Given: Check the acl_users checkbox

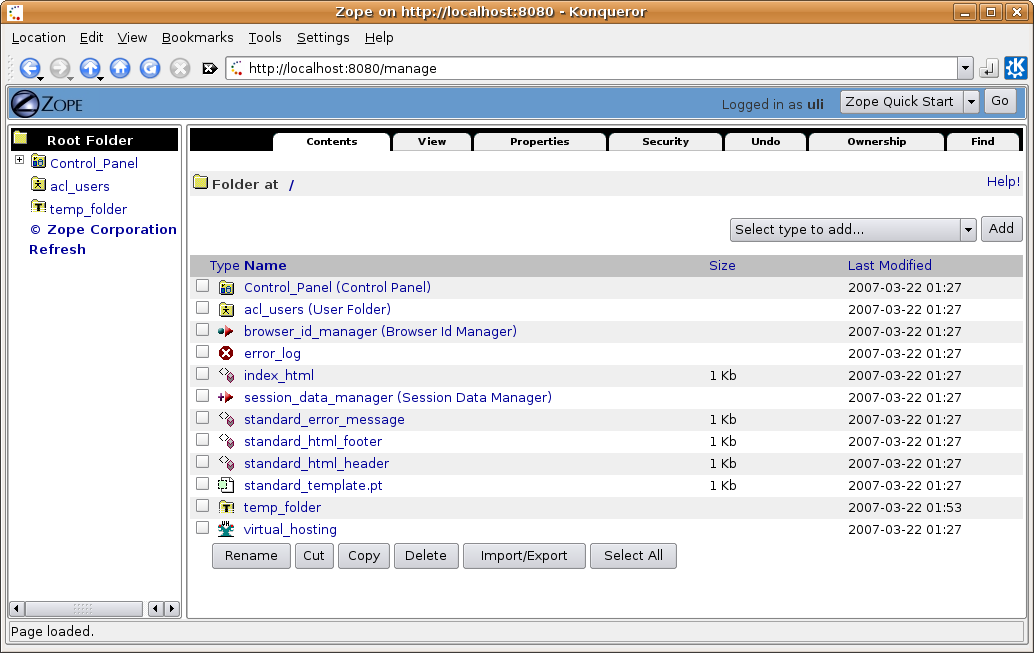Looking at the screenshot, I should click(x=202, y=308).
